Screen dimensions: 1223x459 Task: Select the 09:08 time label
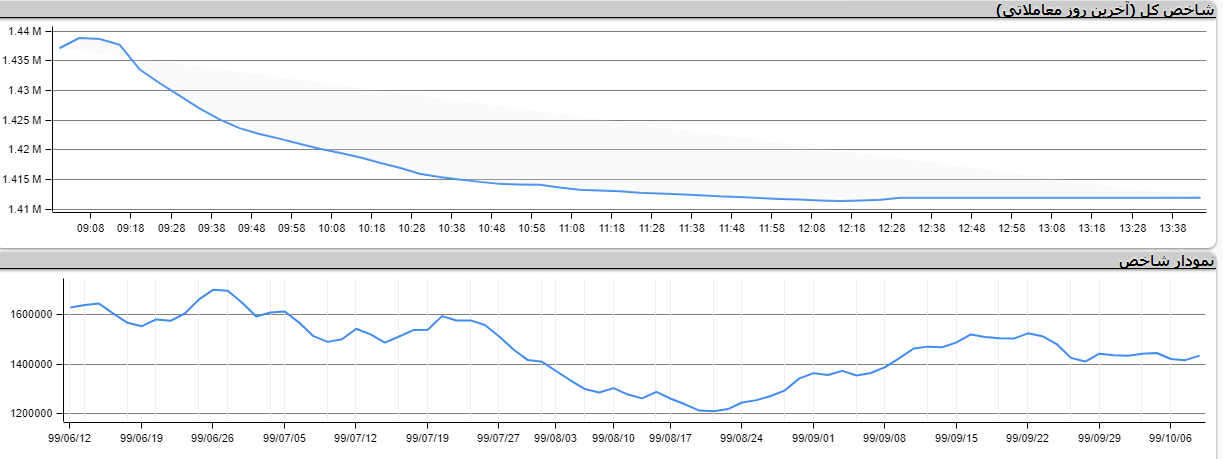click(x=91, y=228)
